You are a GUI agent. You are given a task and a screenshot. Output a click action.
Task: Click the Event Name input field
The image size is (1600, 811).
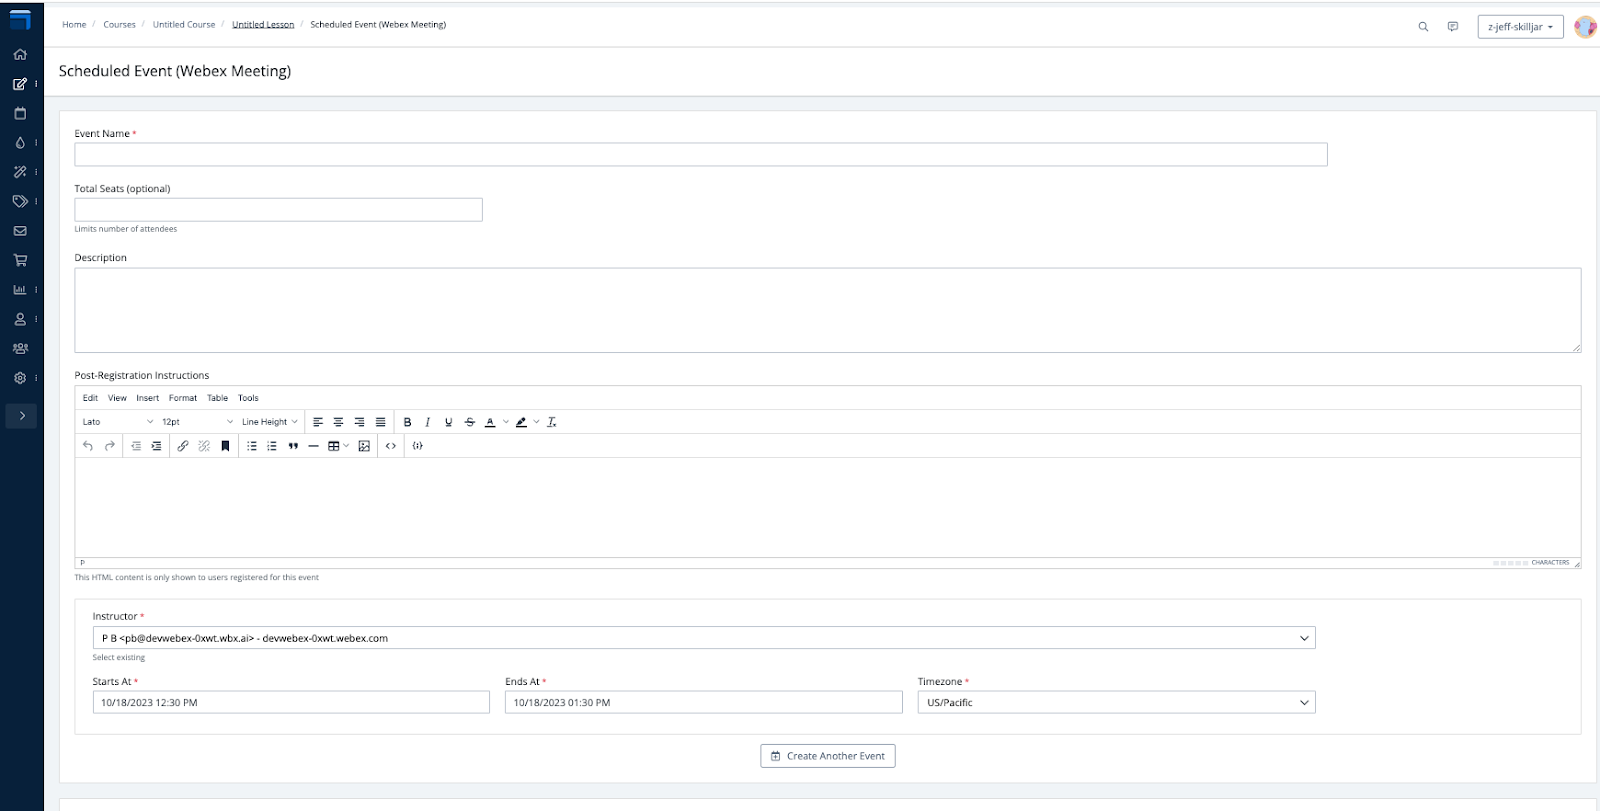(700, 154)
